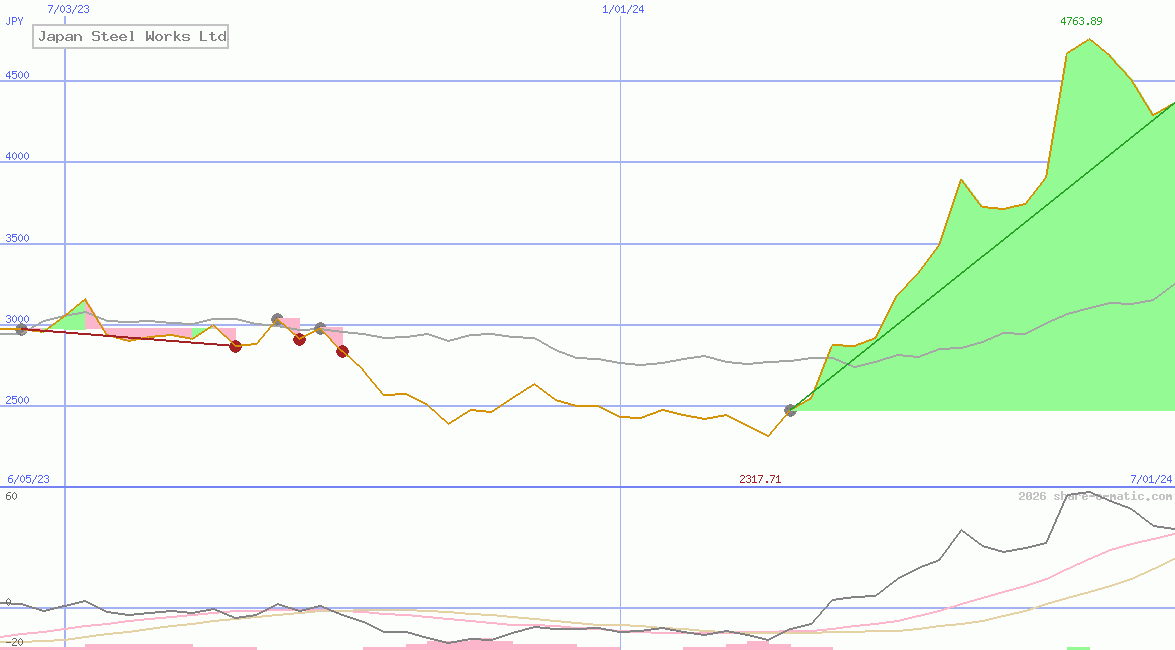
Task: Click the 4000 price axis label
Action: point(17,156)
